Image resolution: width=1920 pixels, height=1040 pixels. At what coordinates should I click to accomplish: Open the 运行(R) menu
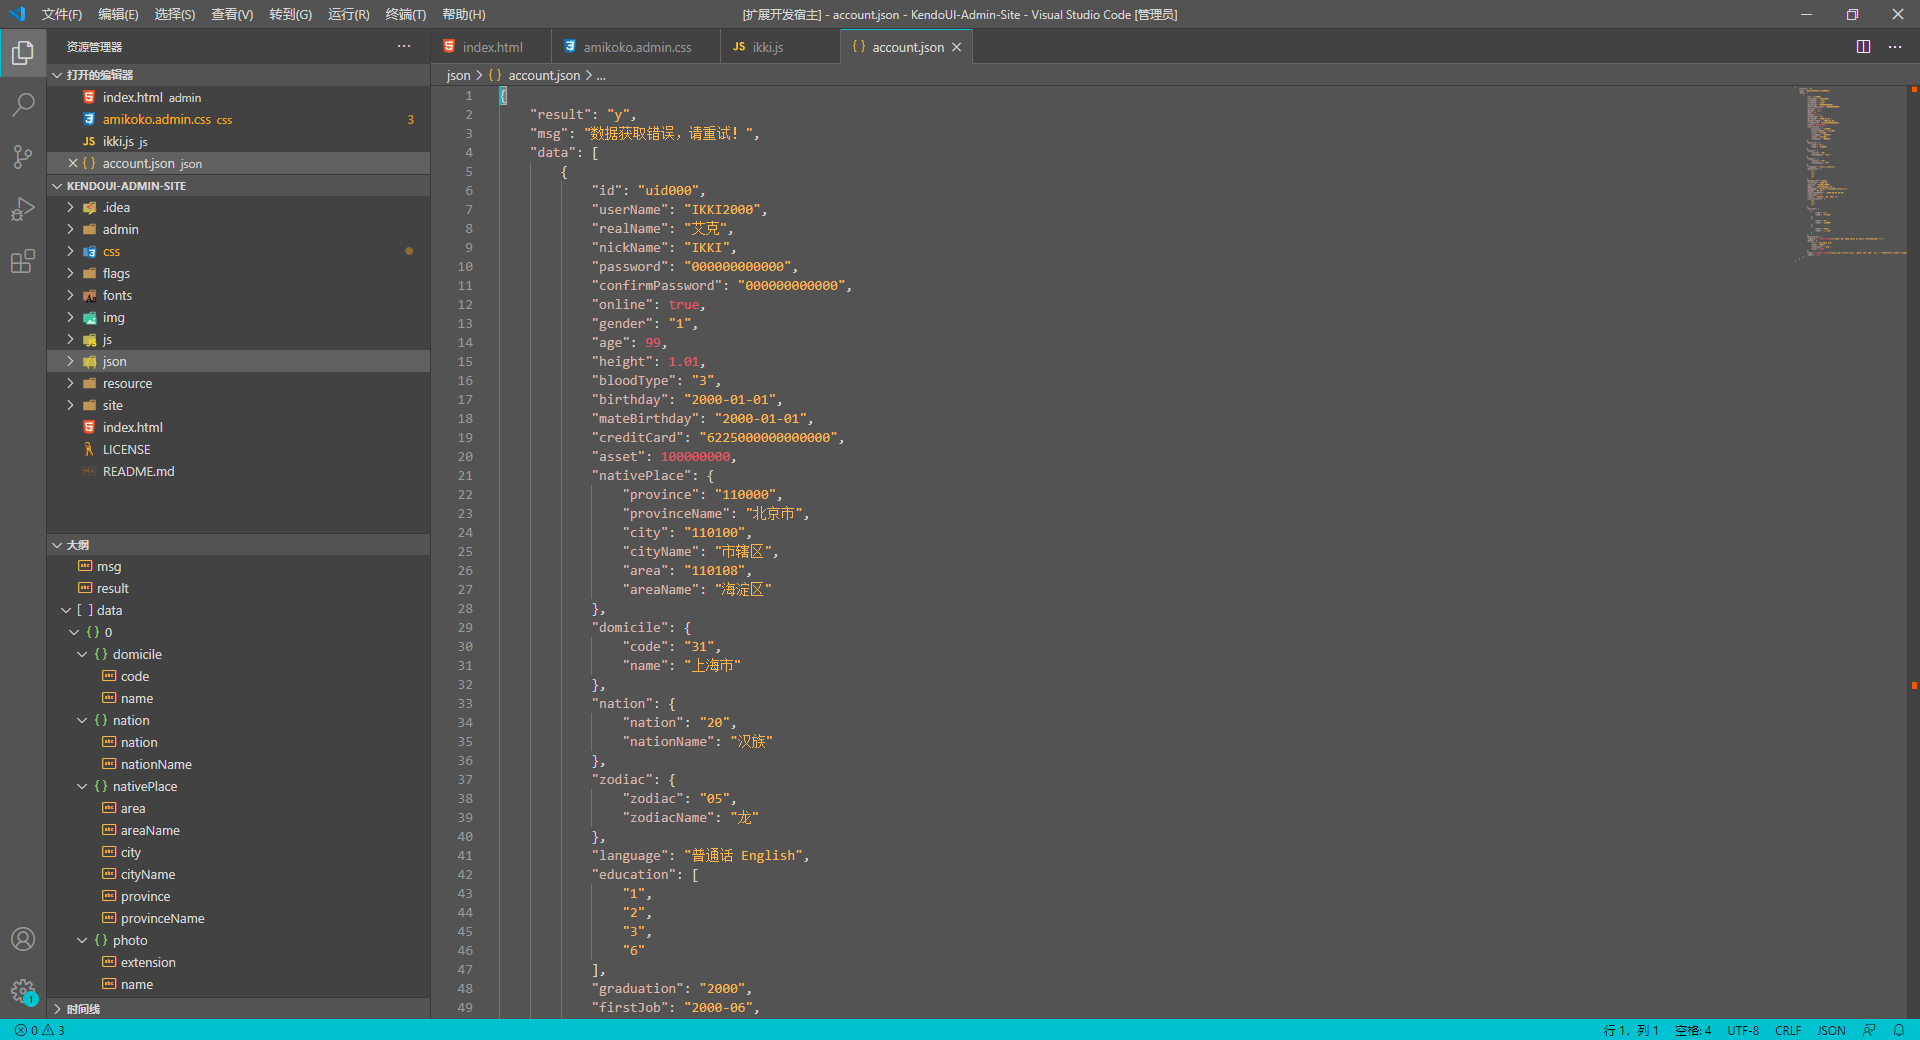pos(348,14)
